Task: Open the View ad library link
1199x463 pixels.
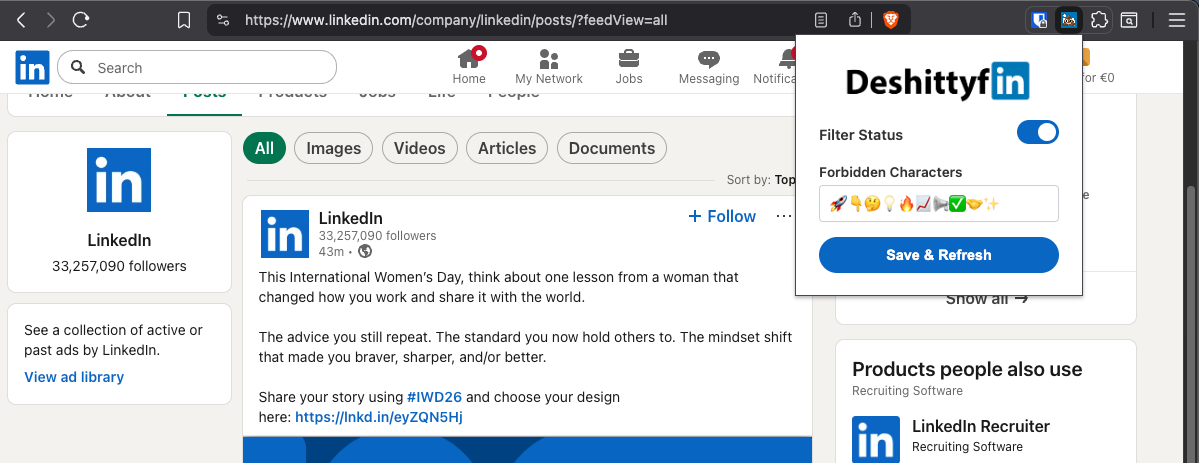Action: [x=74, y=377]
